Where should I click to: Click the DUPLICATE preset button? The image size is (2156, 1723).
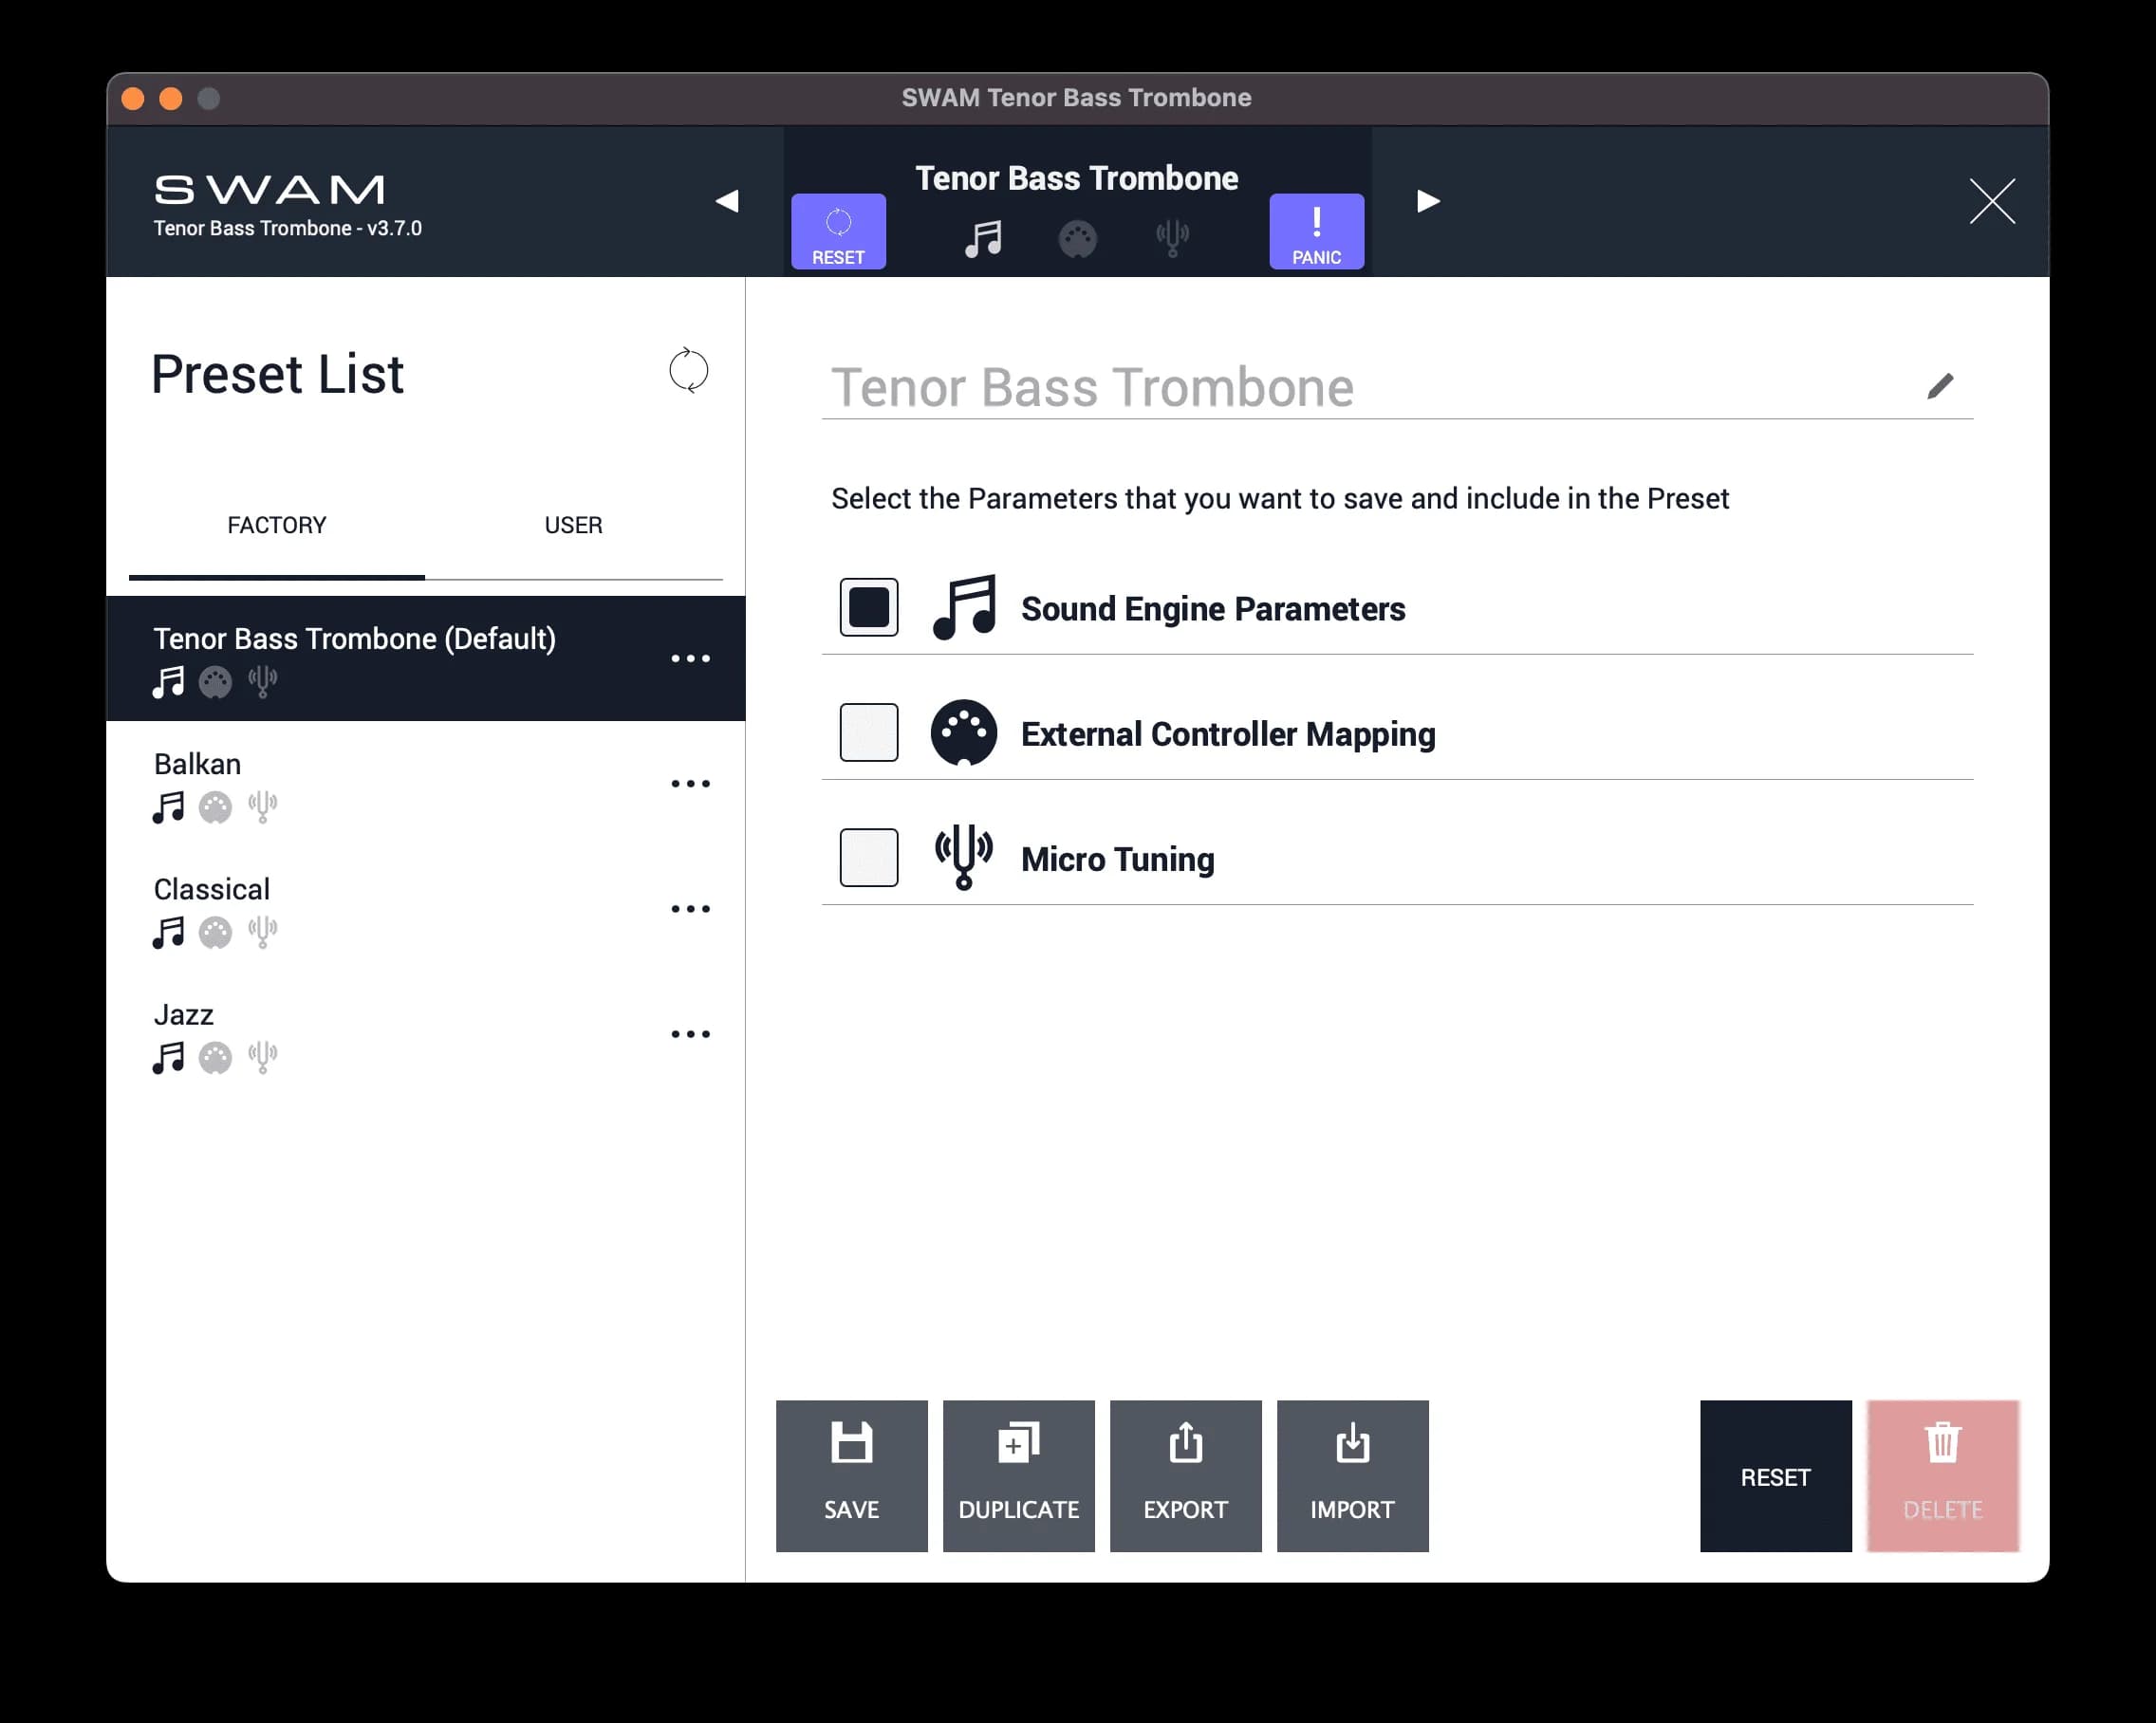[x=1018, y=1475]
